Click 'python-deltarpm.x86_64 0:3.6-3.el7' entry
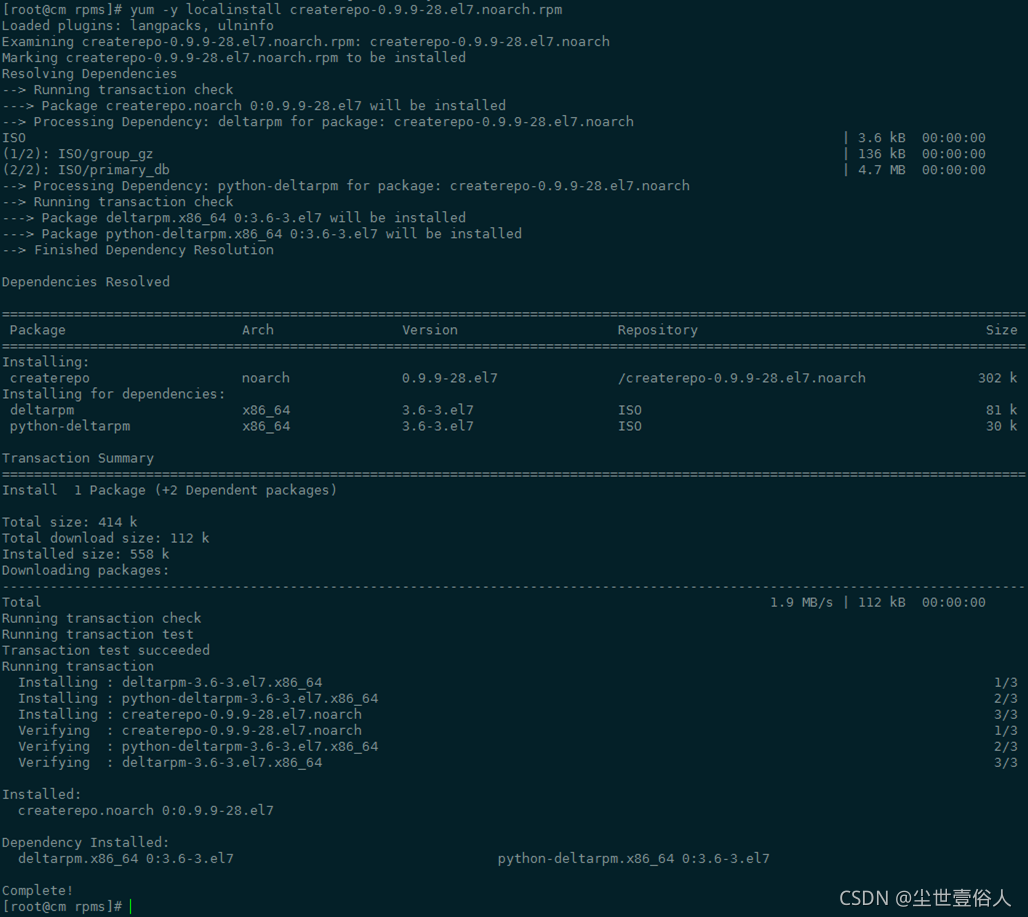The image size is (1028, 917). pos(633,859)
